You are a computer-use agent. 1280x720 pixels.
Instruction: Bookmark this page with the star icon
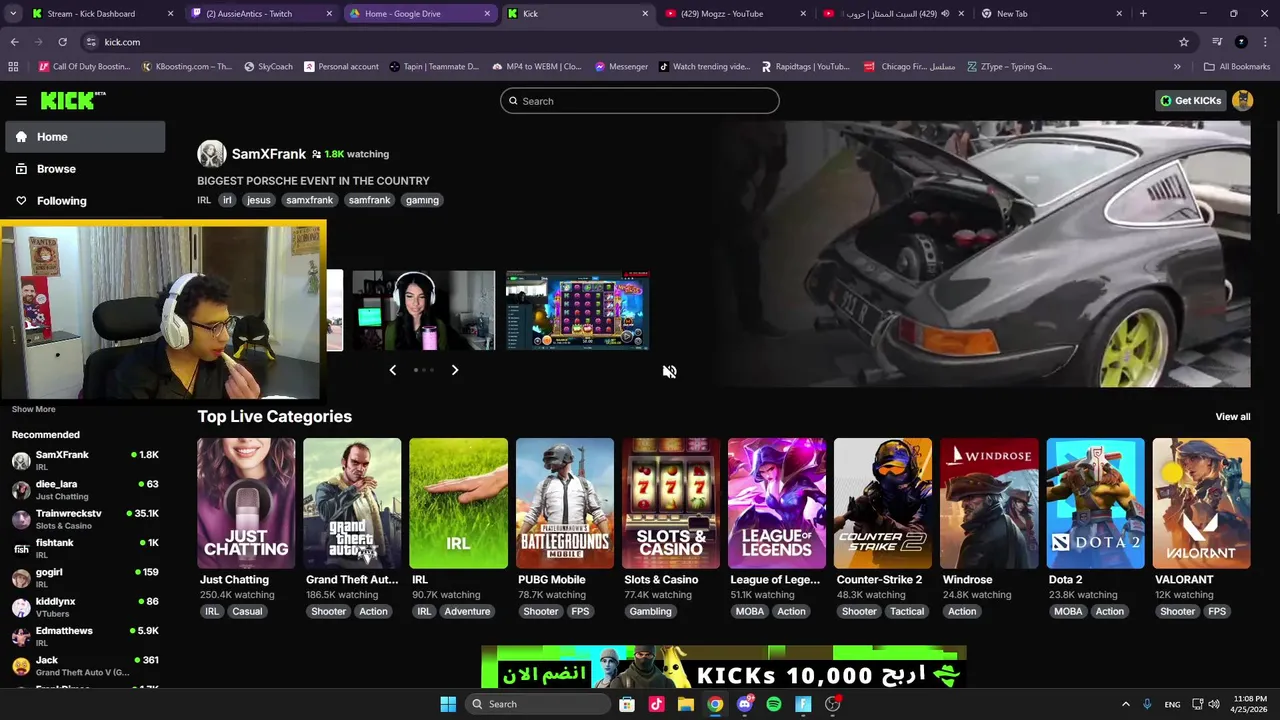1184,42
